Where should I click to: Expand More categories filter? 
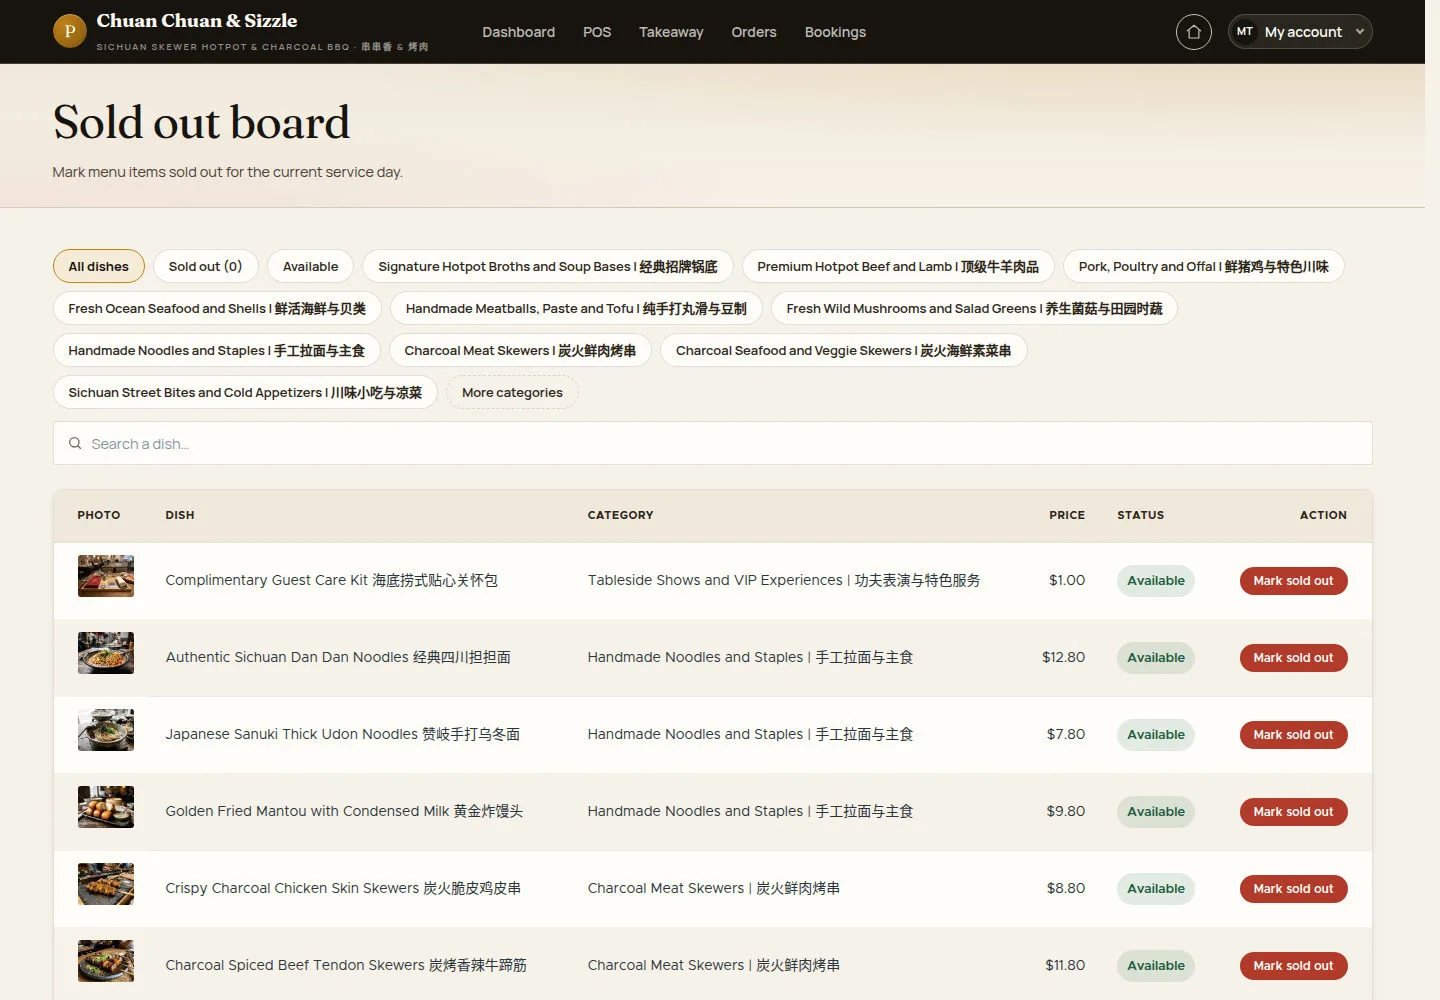click(512, 392)
